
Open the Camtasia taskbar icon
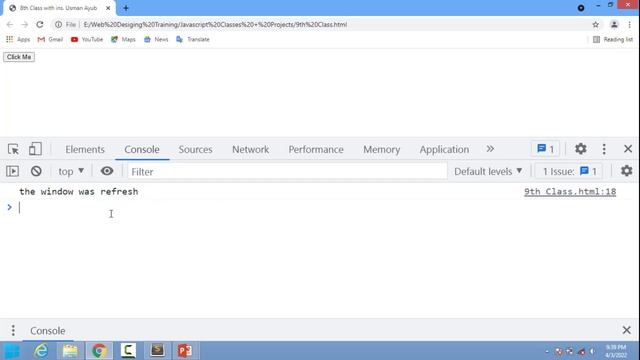(128, 351)
